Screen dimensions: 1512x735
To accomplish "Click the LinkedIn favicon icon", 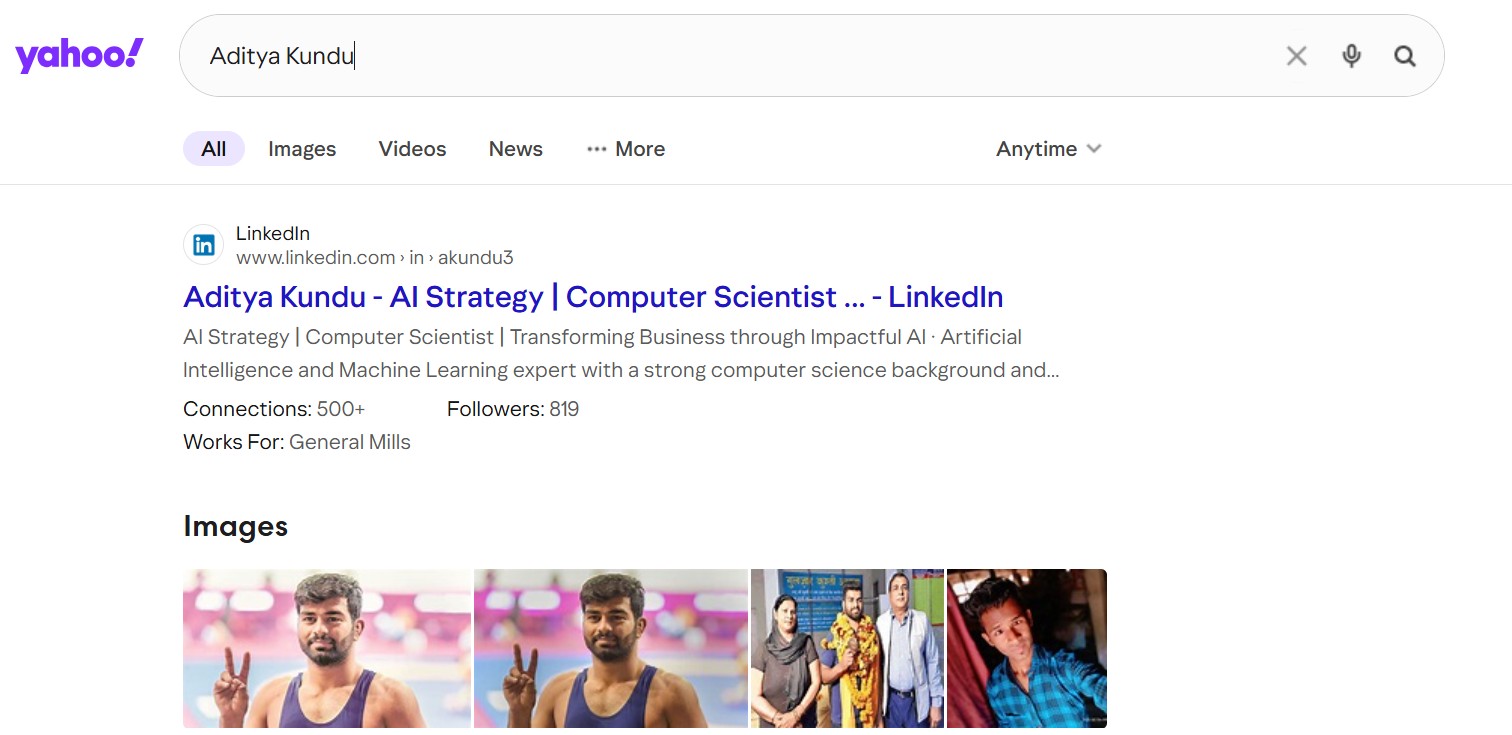I will coord(204,245).
